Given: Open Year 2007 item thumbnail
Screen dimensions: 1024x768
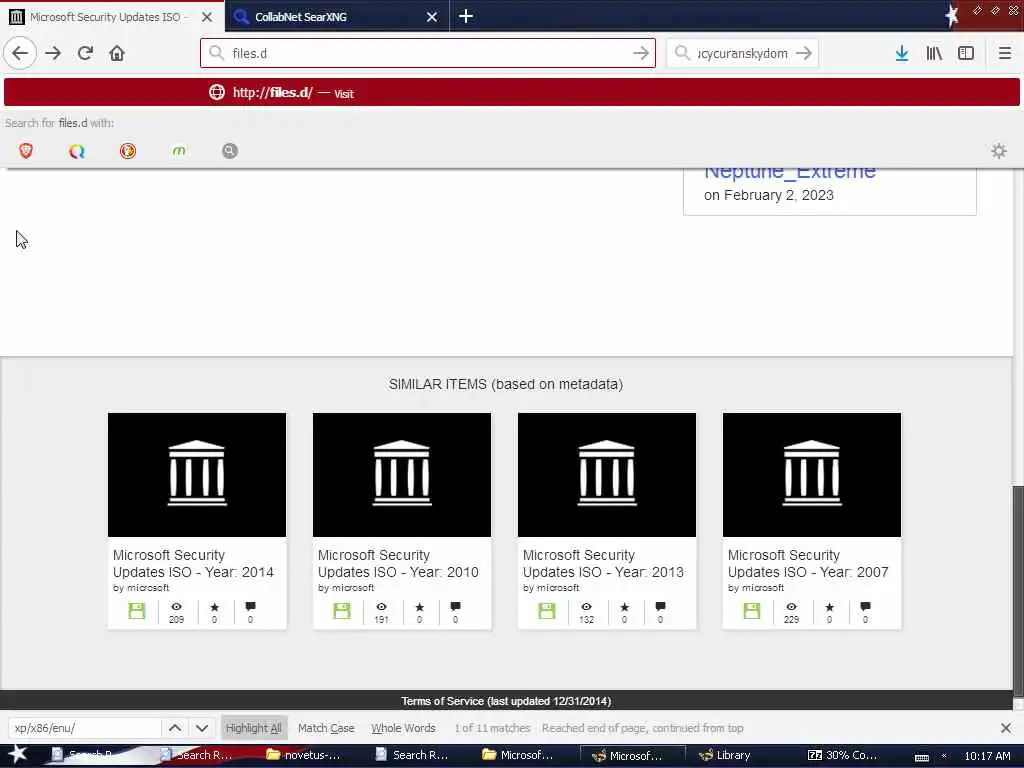Looking at the screenshot, I should [x=812, y=475].
